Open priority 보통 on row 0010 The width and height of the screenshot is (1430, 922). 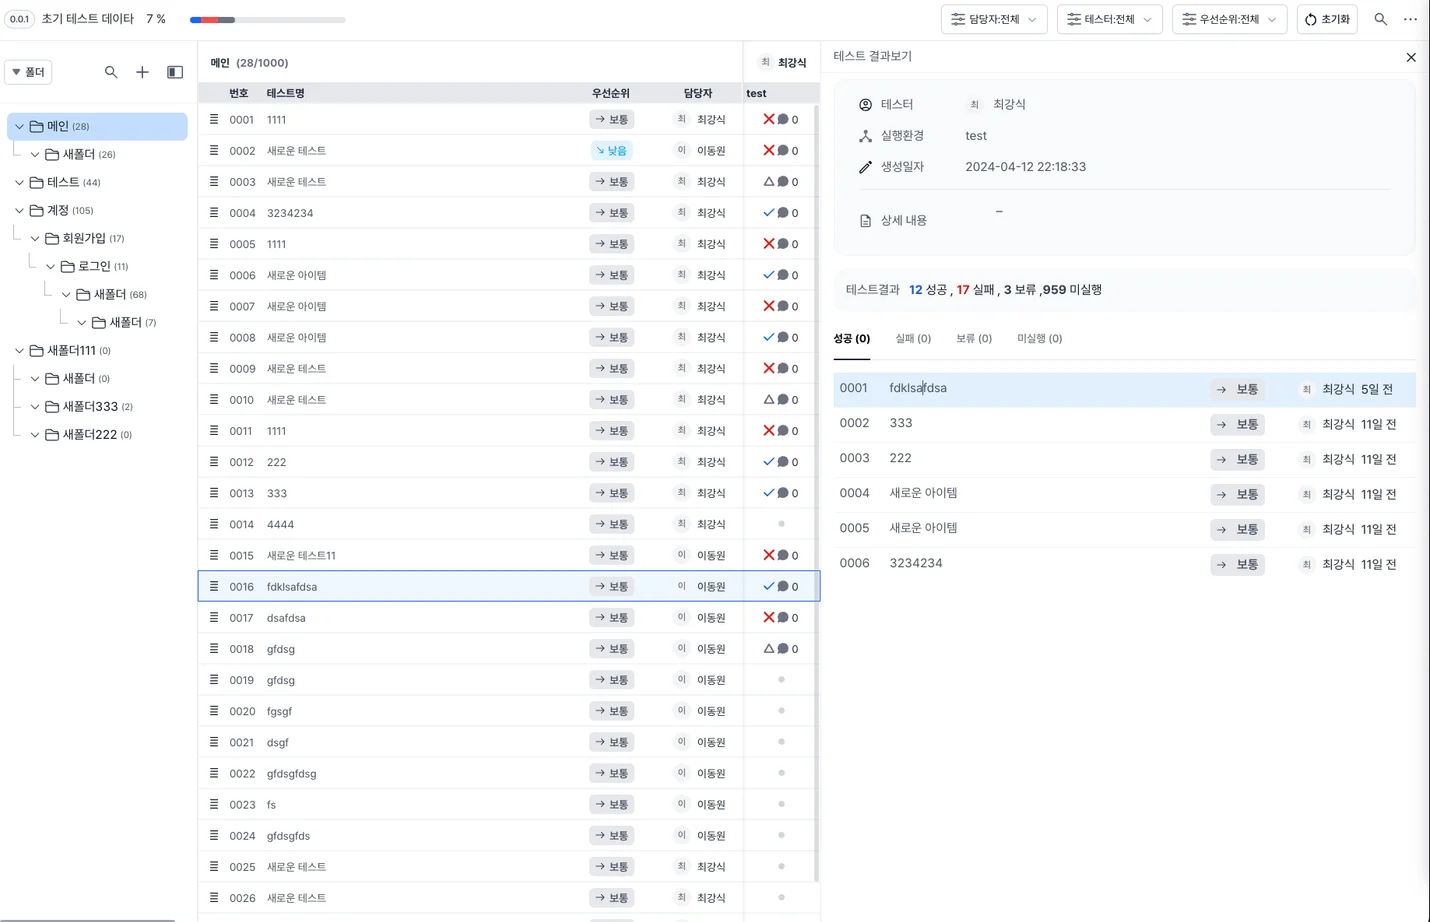click(x=611, y=399)
